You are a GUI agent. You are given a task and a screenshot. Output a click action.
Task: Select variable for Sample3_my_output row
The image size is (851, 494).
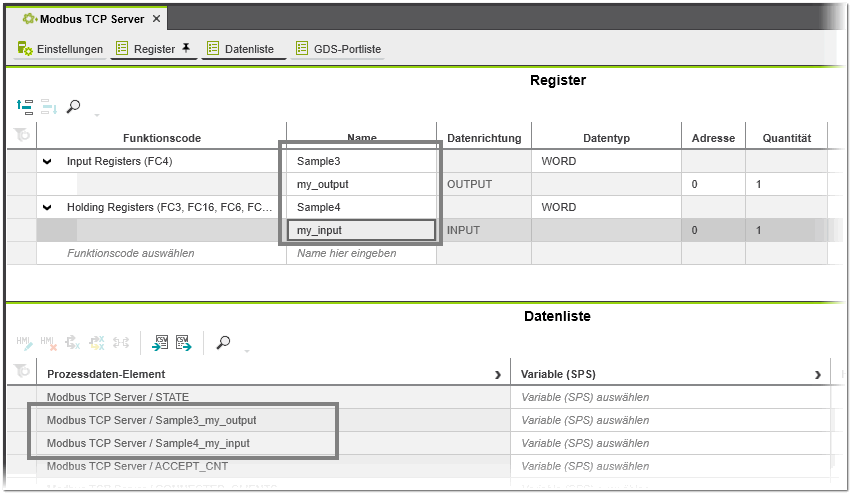point(670,420)
